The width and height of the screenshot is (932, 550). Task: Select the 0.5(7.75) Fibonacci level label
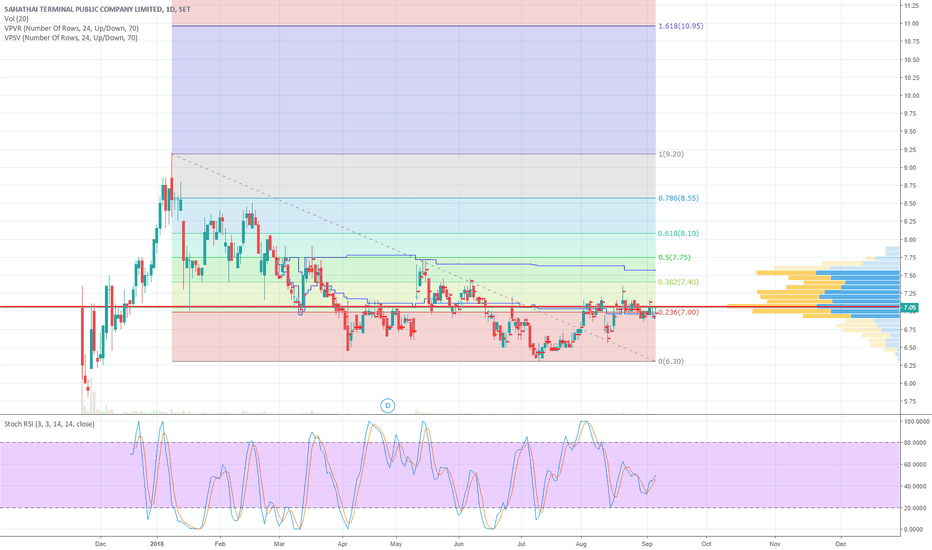click(x=674, y=257)
